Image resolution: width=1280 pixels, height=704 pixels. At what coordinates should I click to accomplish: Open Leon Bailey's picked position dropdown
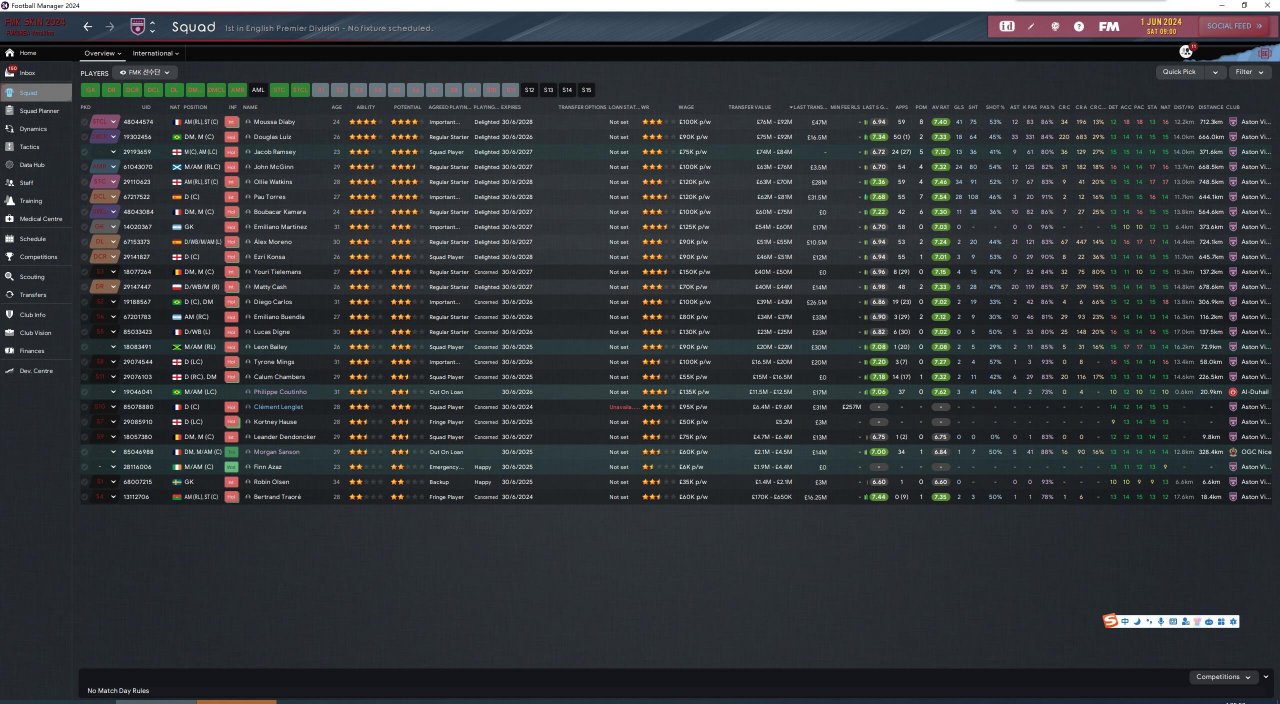[x=113, y=347]
